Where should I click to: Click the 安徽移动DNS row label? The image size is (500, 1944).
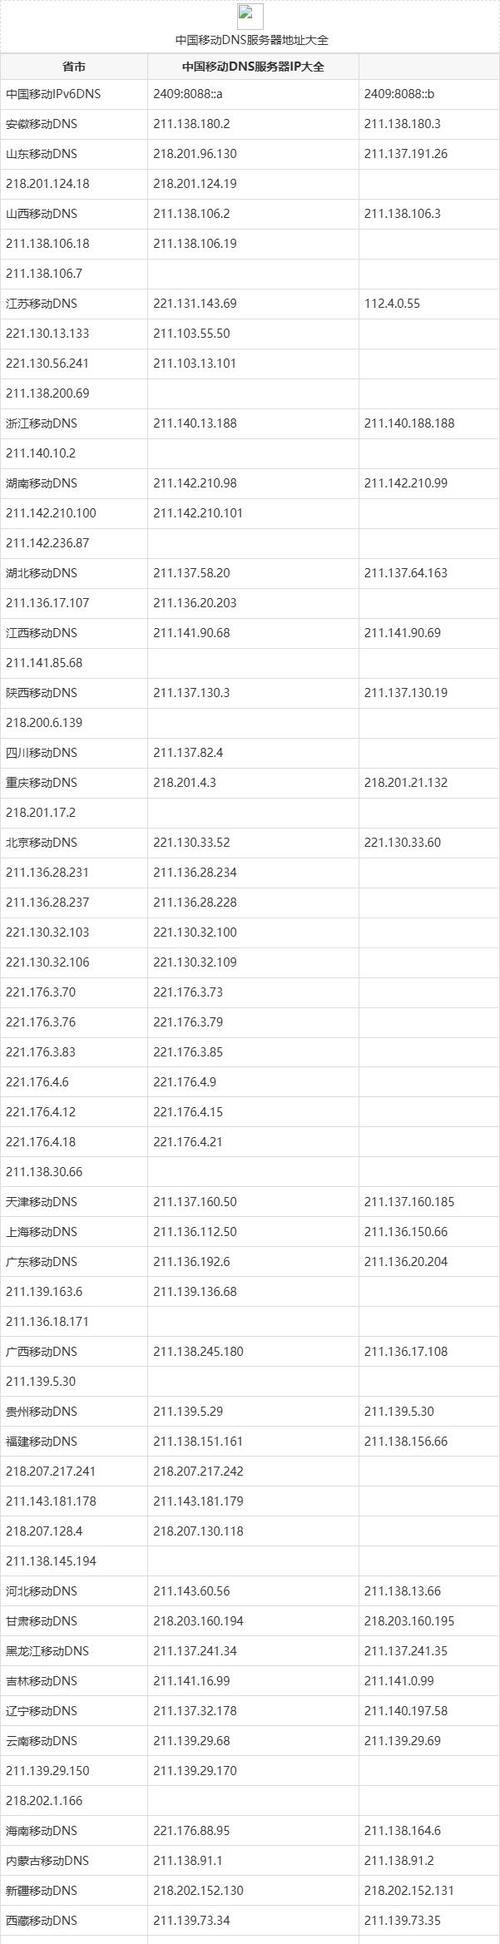pyautogui.click(x=40, y=124)
